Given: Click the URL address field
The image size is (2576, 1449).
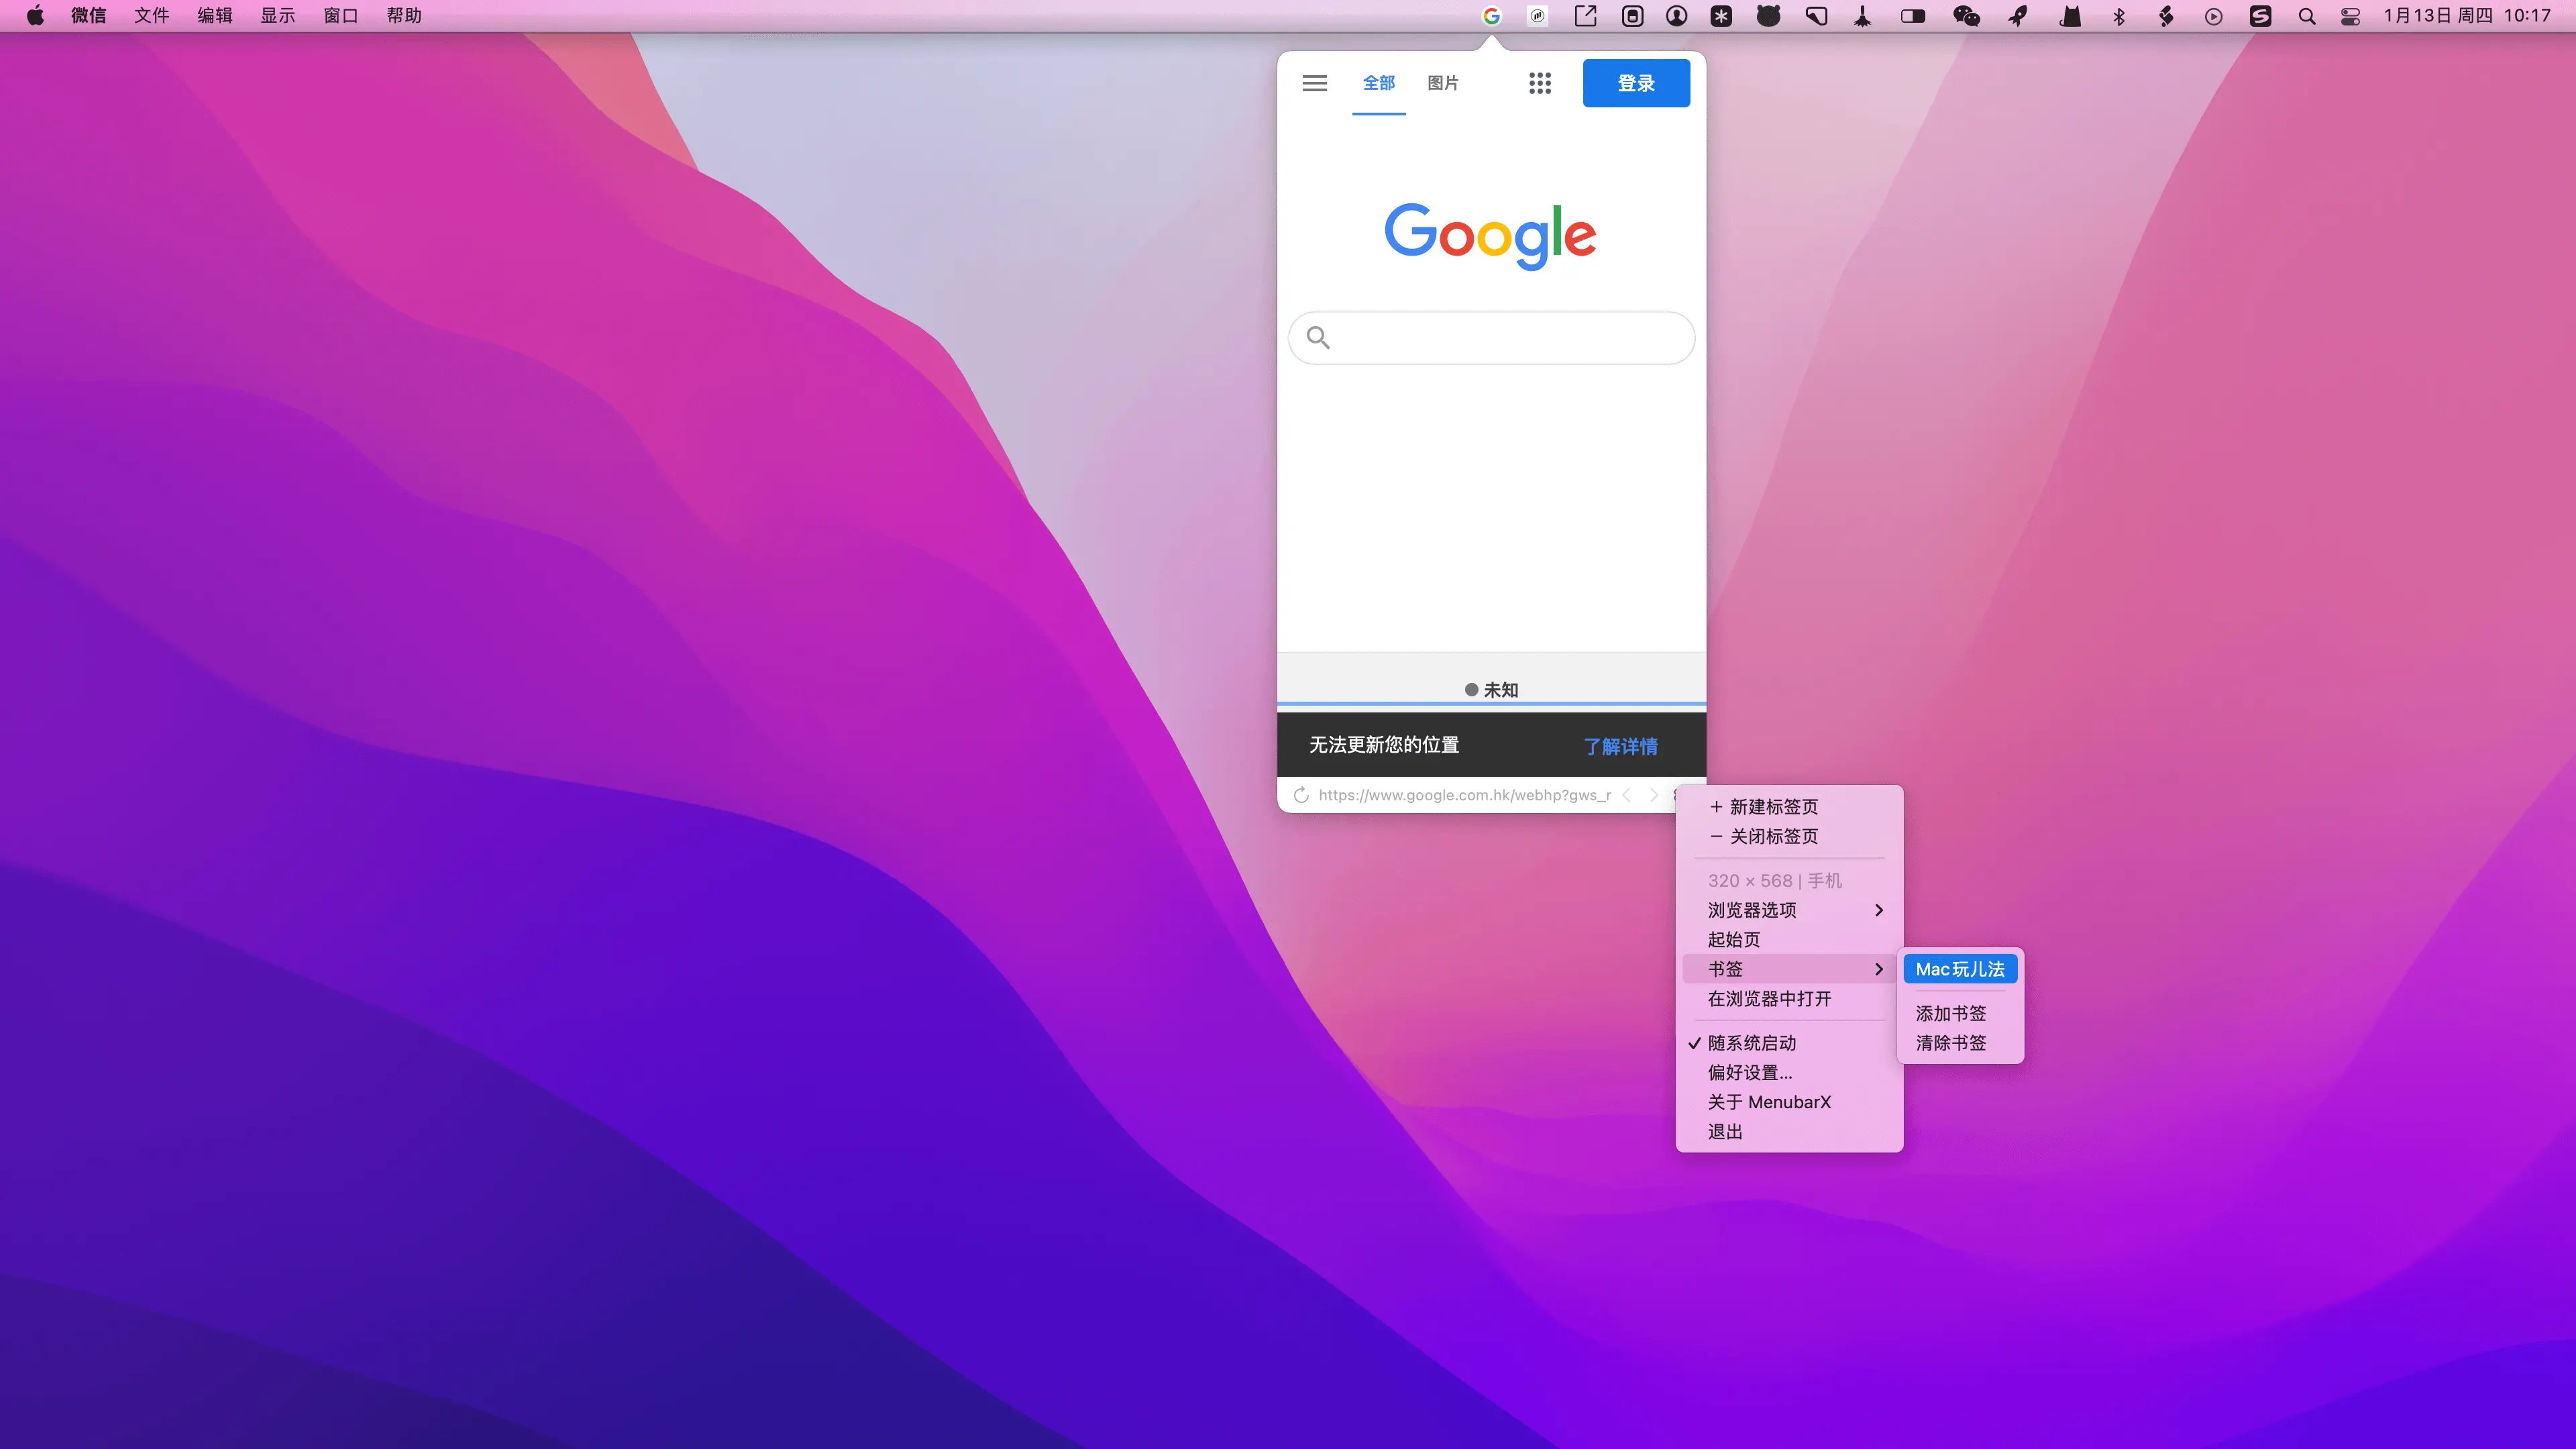Looking at the screenshot, I should pos(1464,795).
